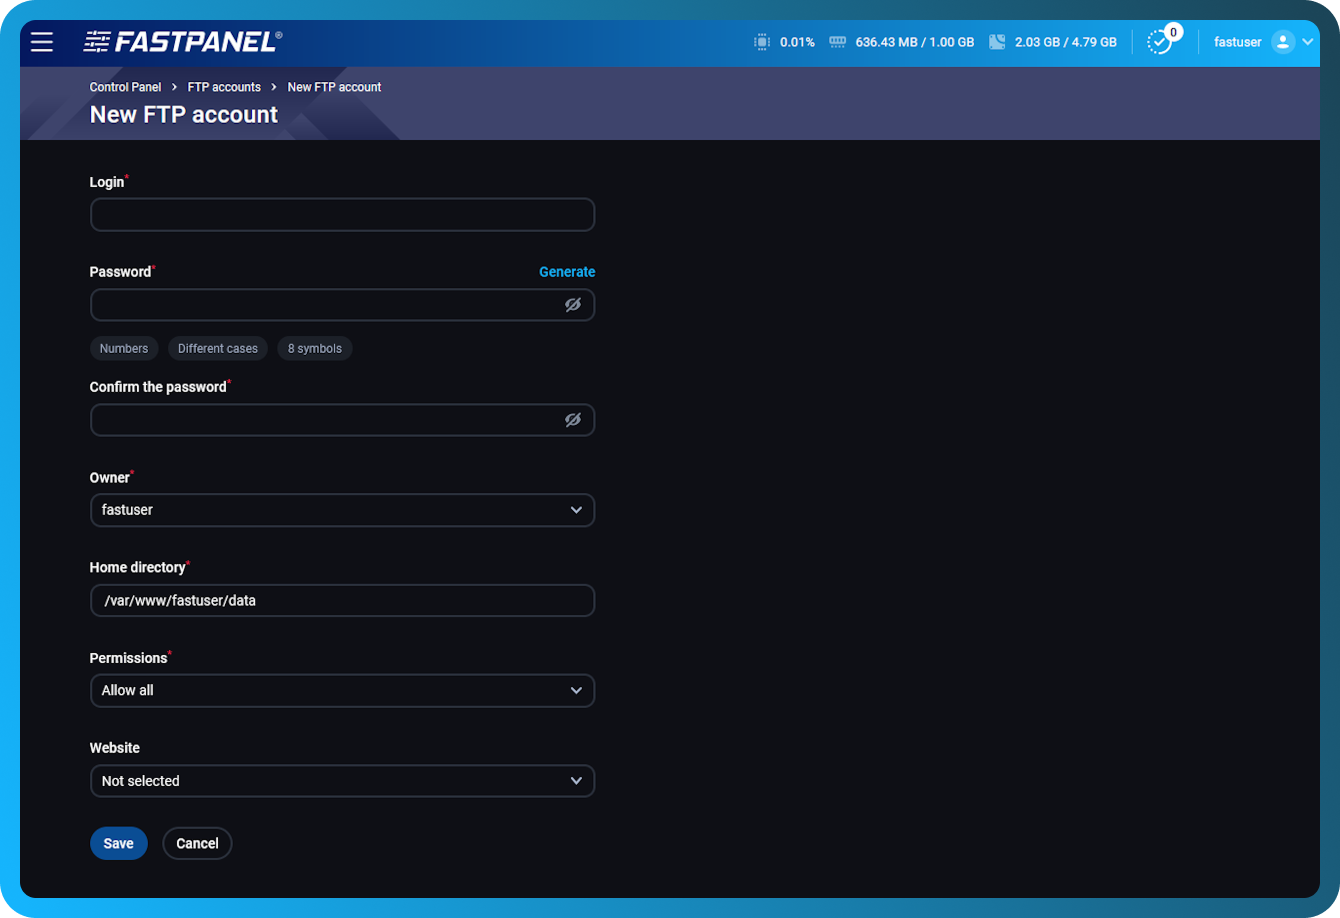Click the 8 symbols password requirement chip
The width and height of the screenshot is (1340, 918).
point(314,348)
